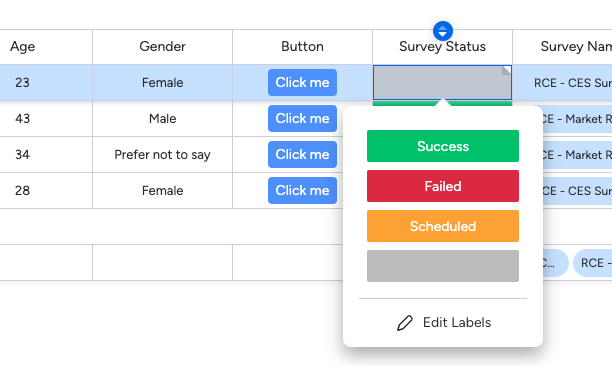
Task: Click the blue sort arrows icon above Survey Status
Action: (443, 31)
